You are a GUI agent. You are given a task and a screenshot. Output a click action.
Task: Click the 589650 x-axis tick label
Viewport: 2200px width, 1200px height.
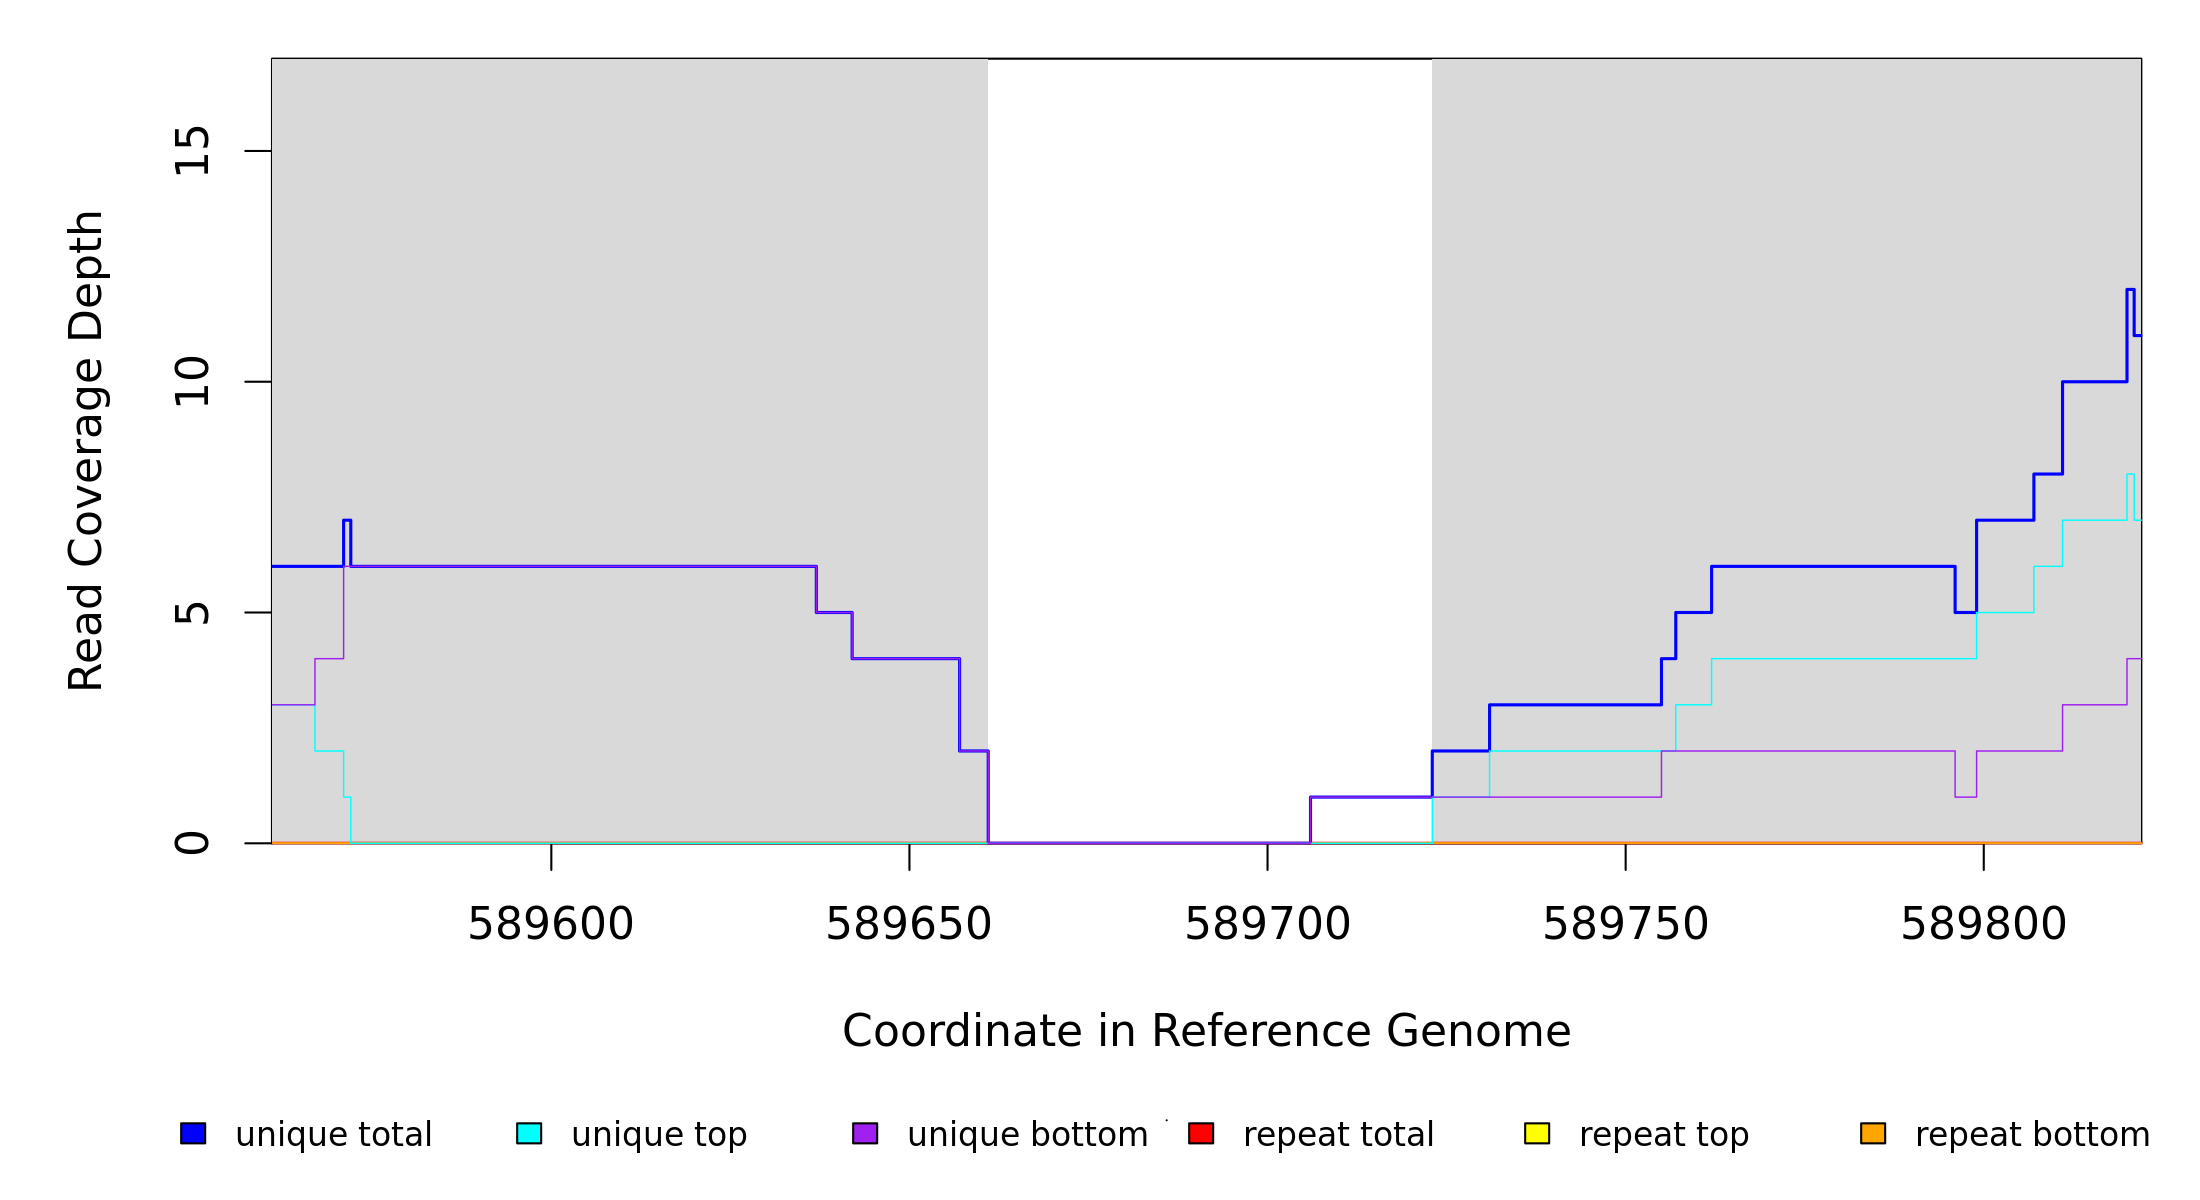click(x=908, y=925)
